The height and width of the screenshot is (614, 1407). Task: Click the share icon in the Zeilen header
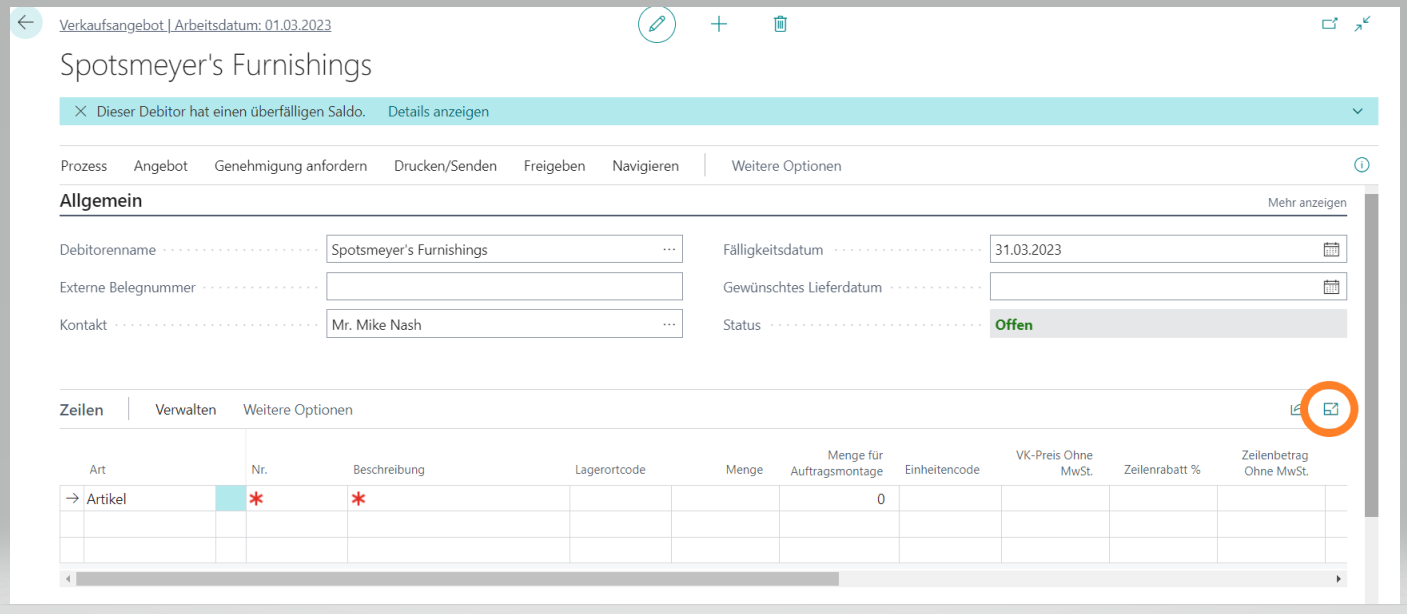(1297, 409)
